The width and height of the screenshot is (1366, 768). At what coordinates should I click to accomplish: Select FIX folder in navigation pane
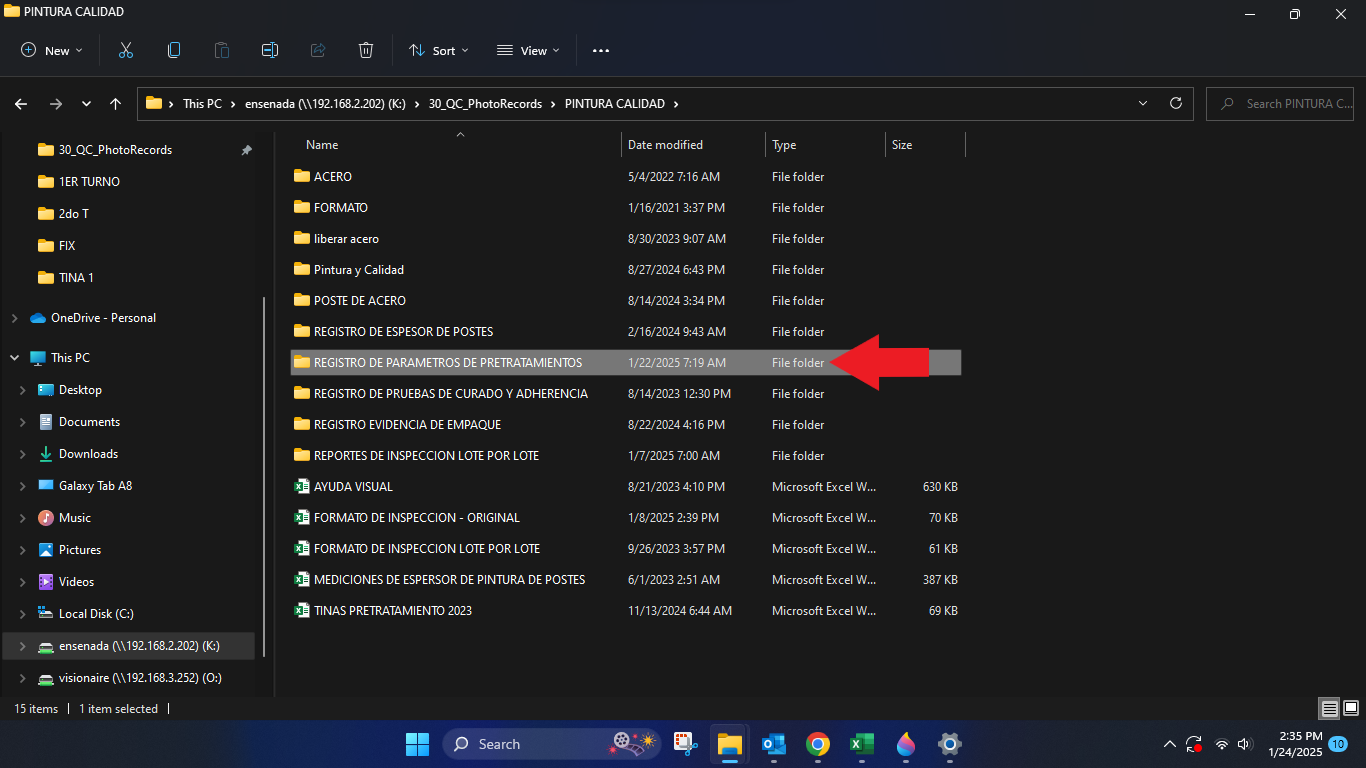67,246
